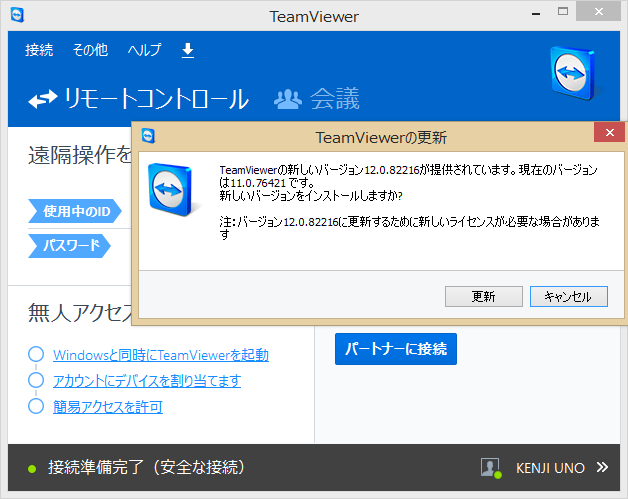Click the 更新 button
Image resolution: width=628 pixels, height=499 pixels.
[483, 296]
